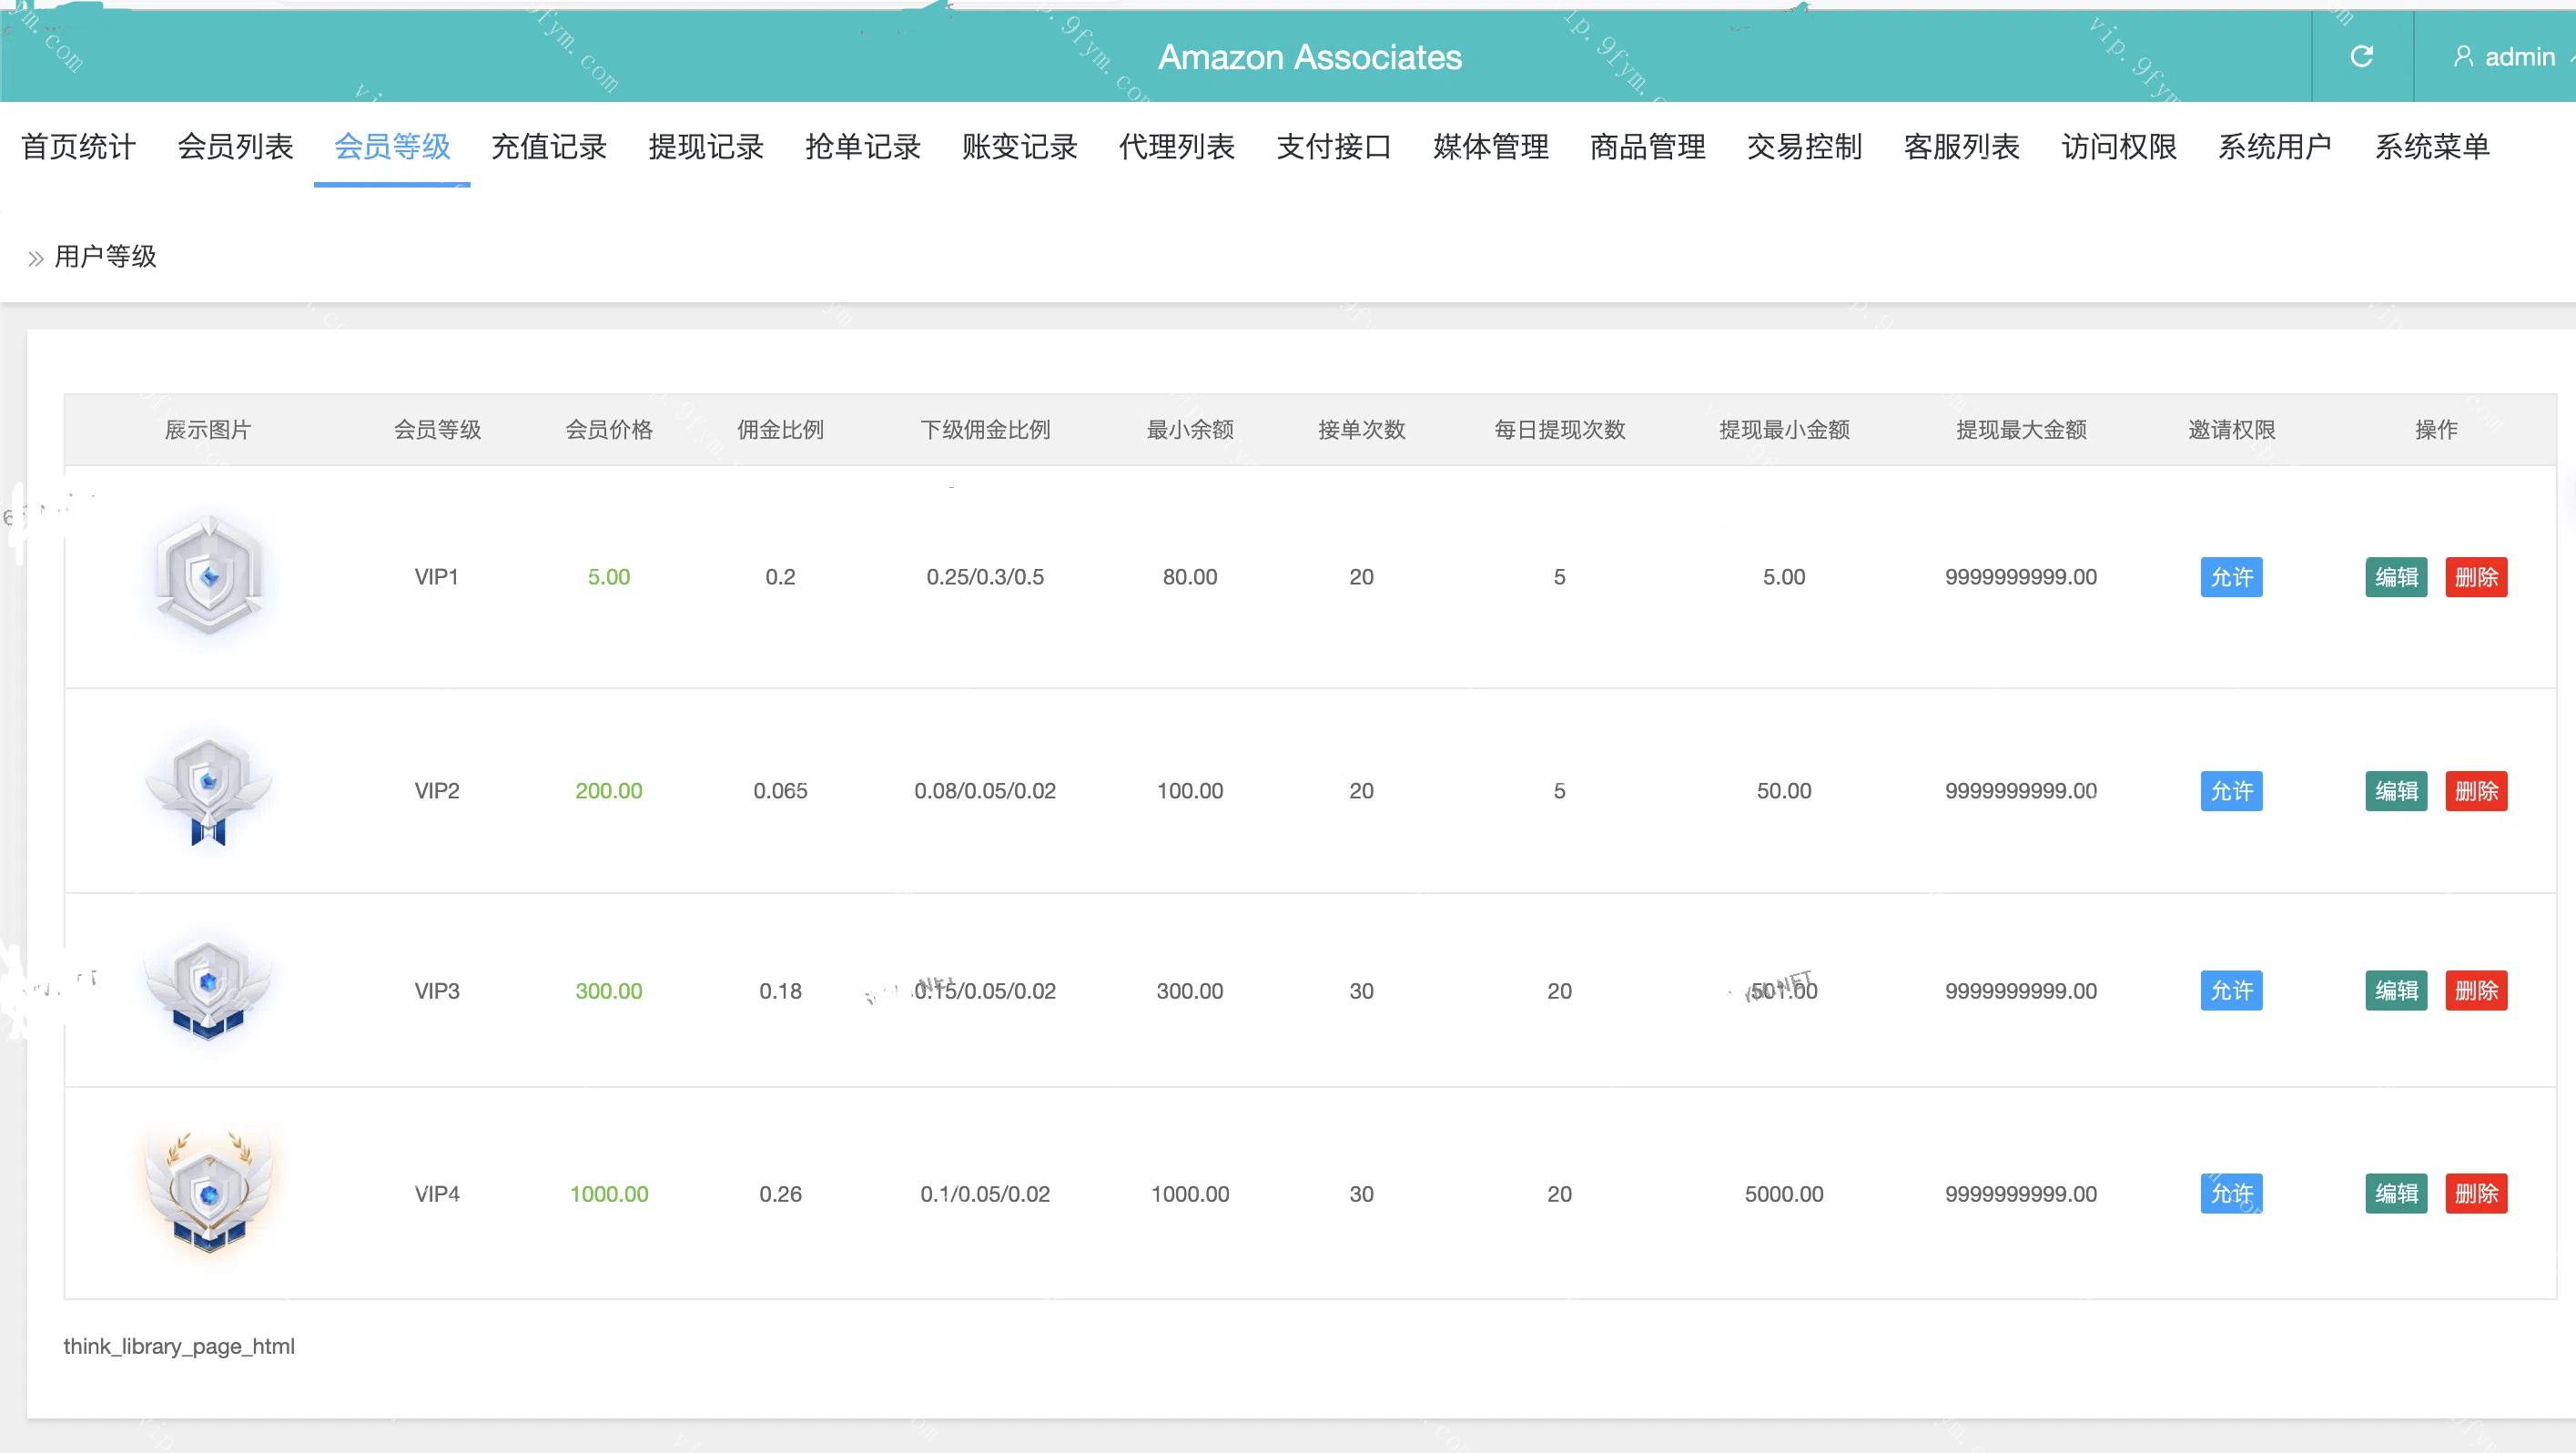Click the VIP4 gold badge thumbnail
Screen dimensions: 2576x1453
(208, 1192)
